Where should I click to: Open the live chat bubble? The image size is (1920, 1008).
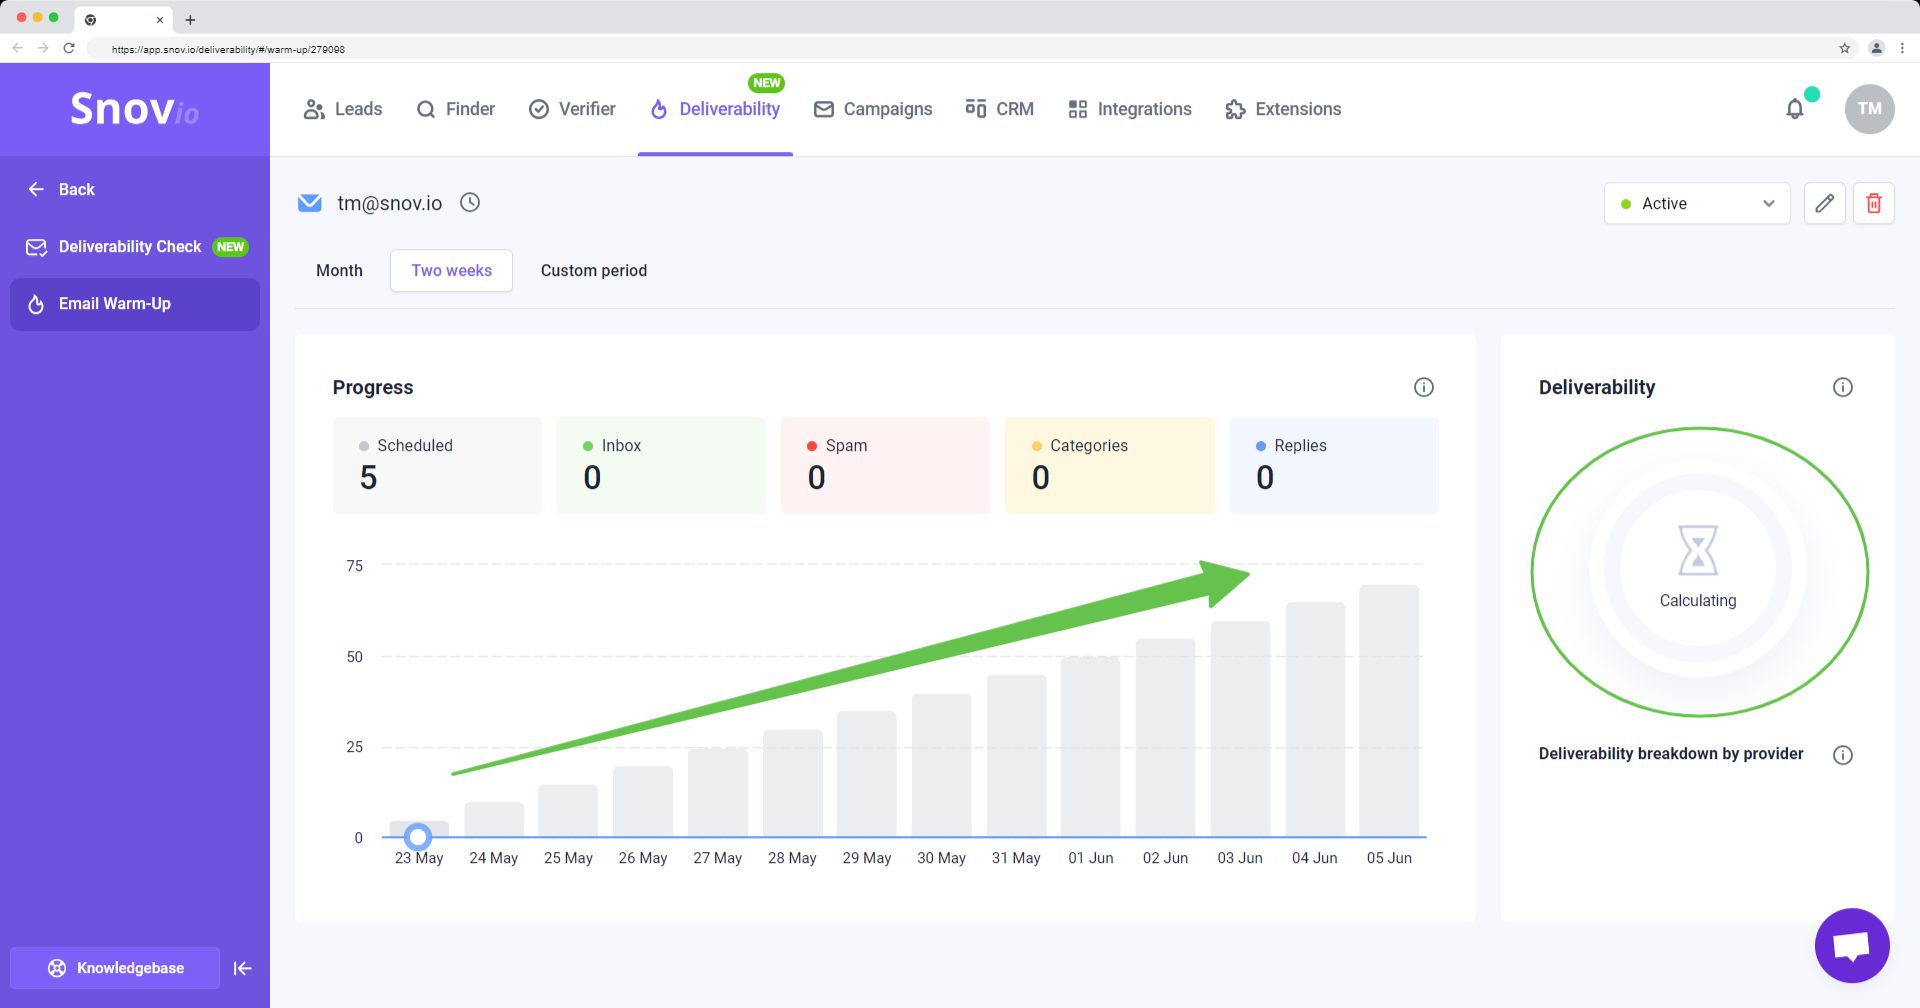point(1851,946)
